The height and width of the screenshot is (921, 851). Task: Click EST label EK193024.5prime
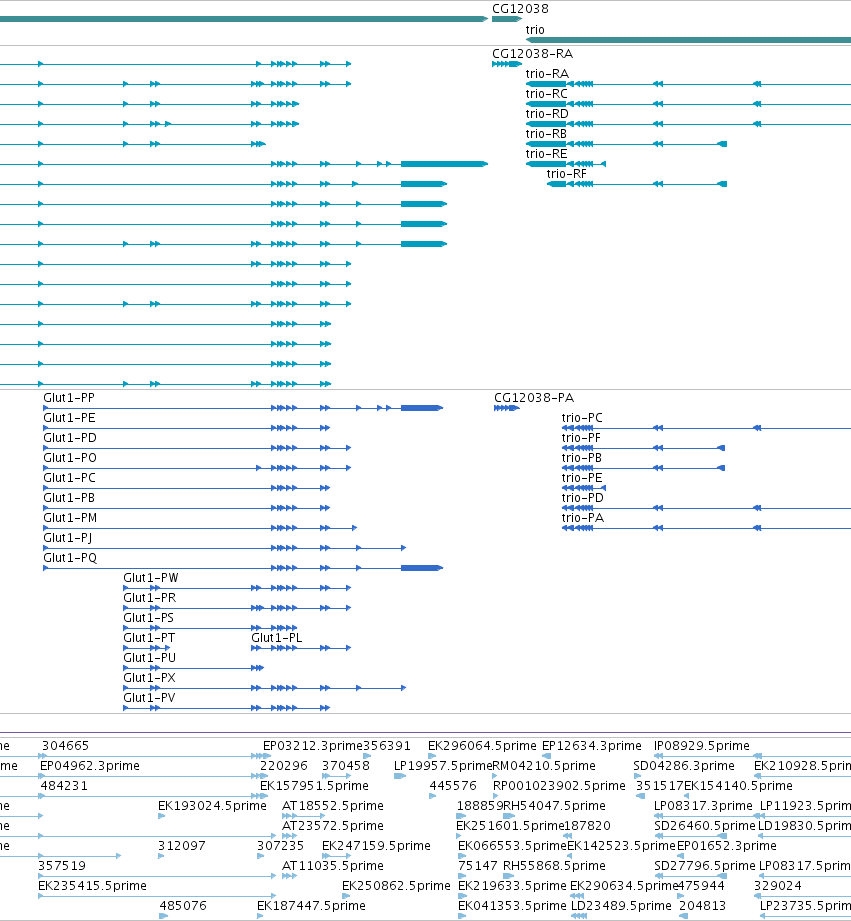tap(212, 805)
